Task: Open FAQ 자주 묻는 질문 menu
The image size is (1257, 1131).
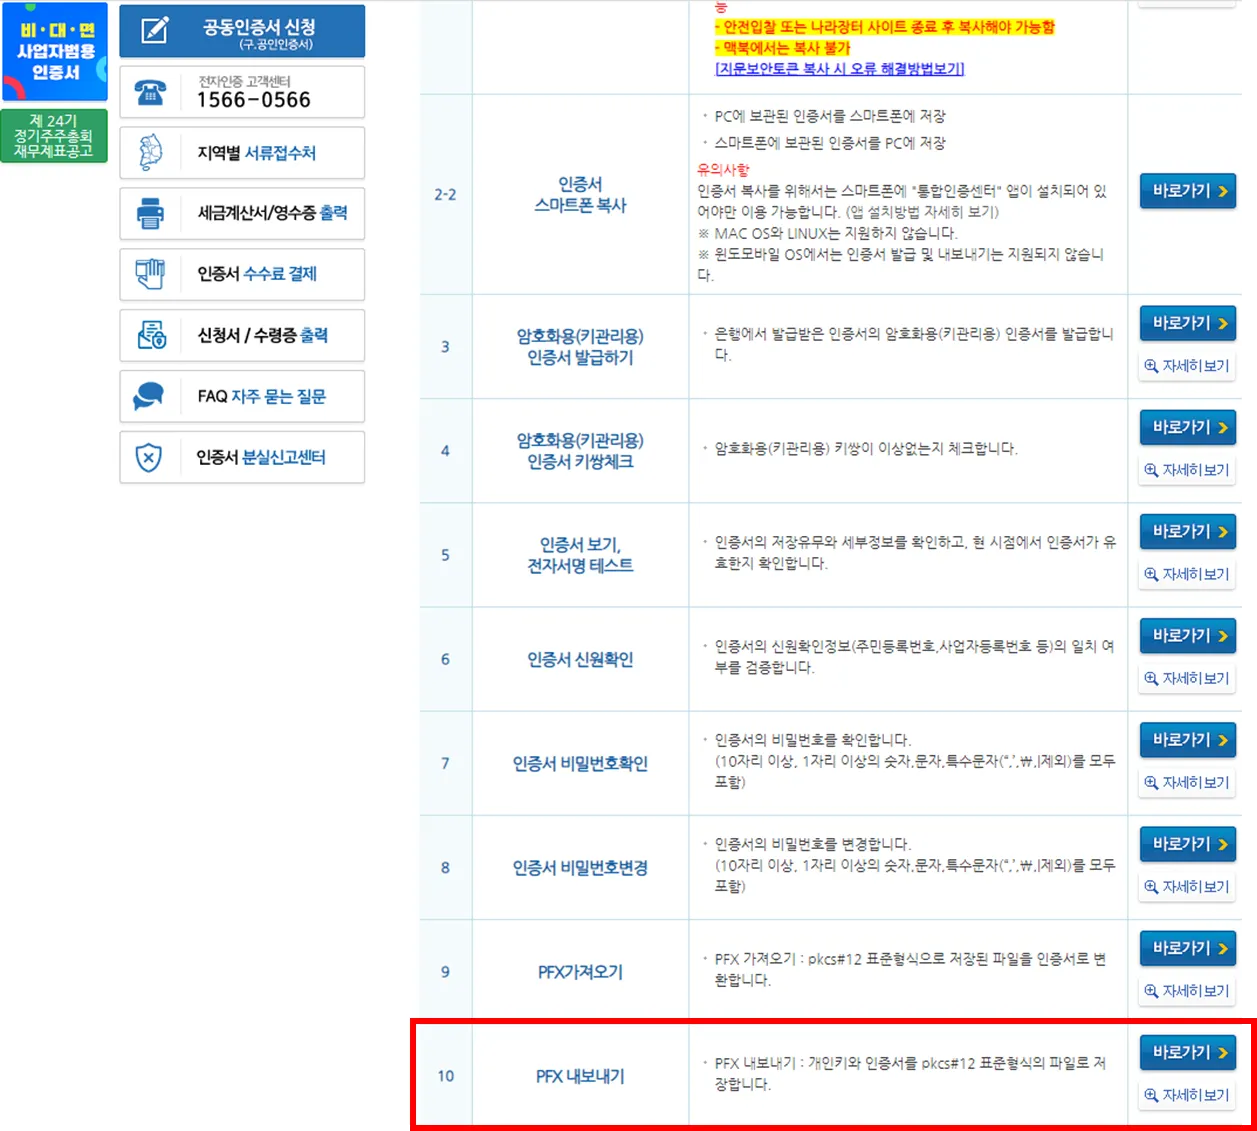Action: 242,396
